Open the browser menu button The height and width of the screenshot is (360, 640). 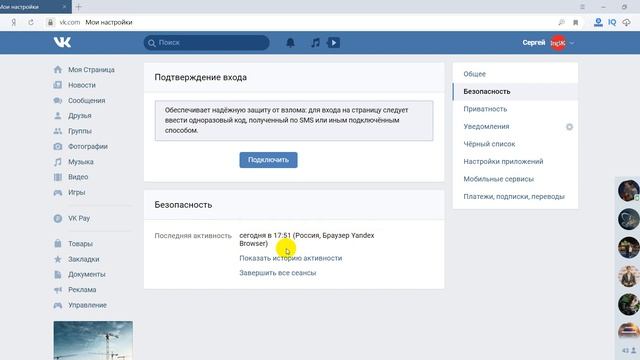tap(582, 7)
